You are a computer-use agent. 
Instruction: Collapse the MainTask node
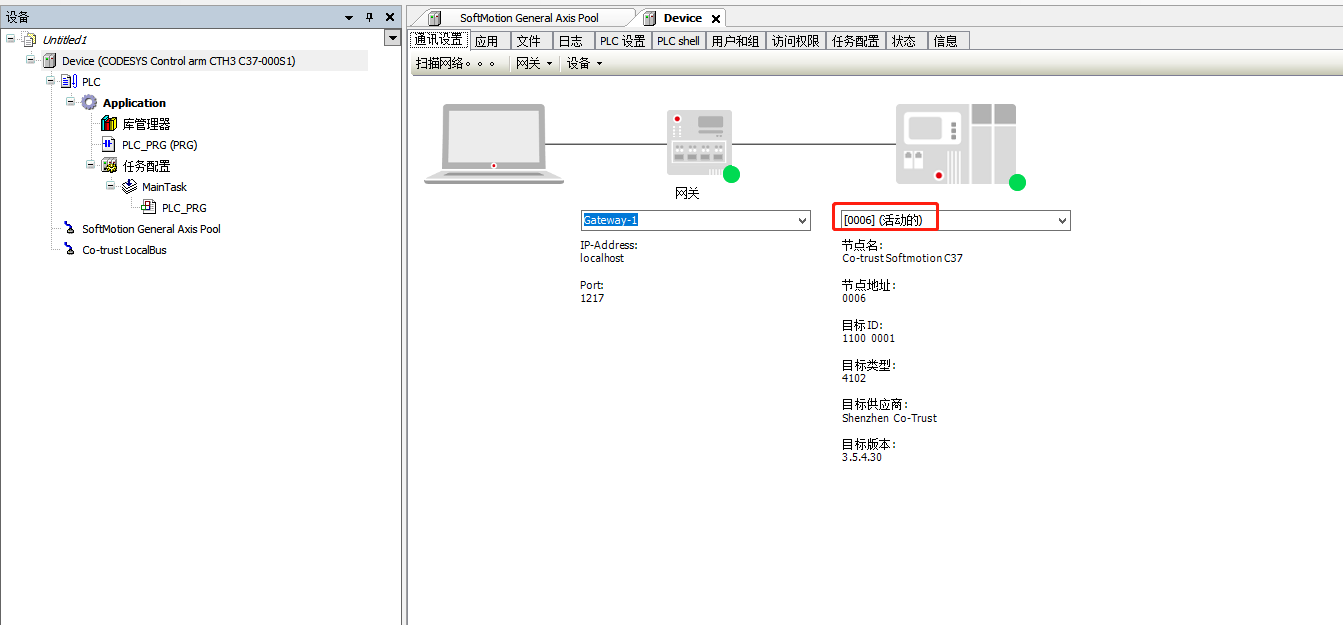point(110,186)
